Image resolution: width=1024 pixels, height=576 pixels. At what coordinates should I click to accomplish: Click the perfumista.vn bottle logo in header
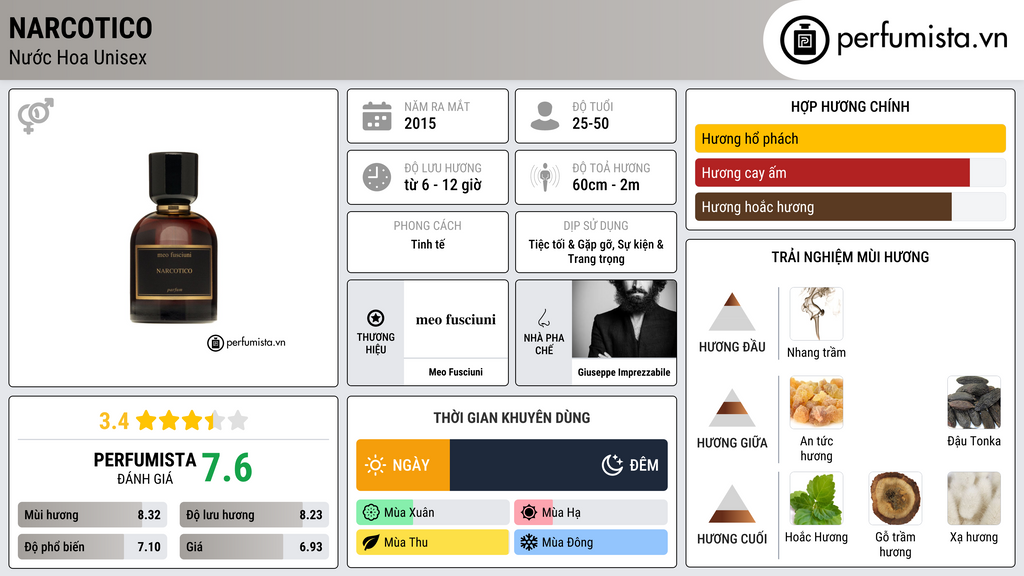[x=804, y=40]
